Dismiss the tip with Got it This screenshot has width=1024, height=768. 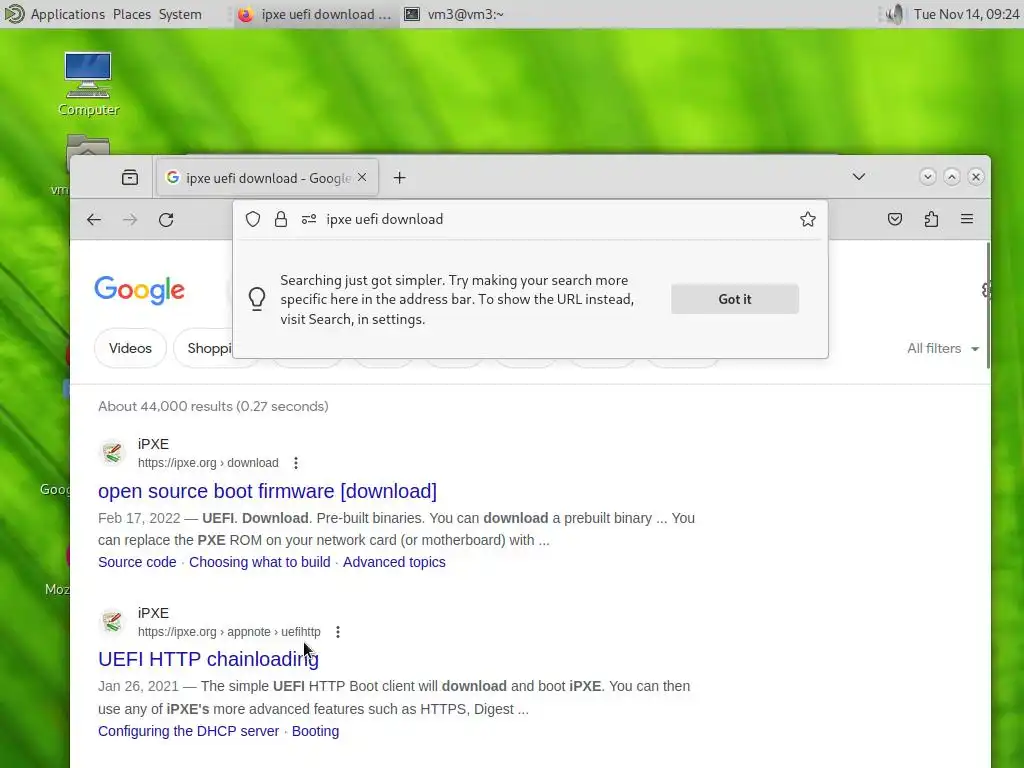(x=735, y=299)
